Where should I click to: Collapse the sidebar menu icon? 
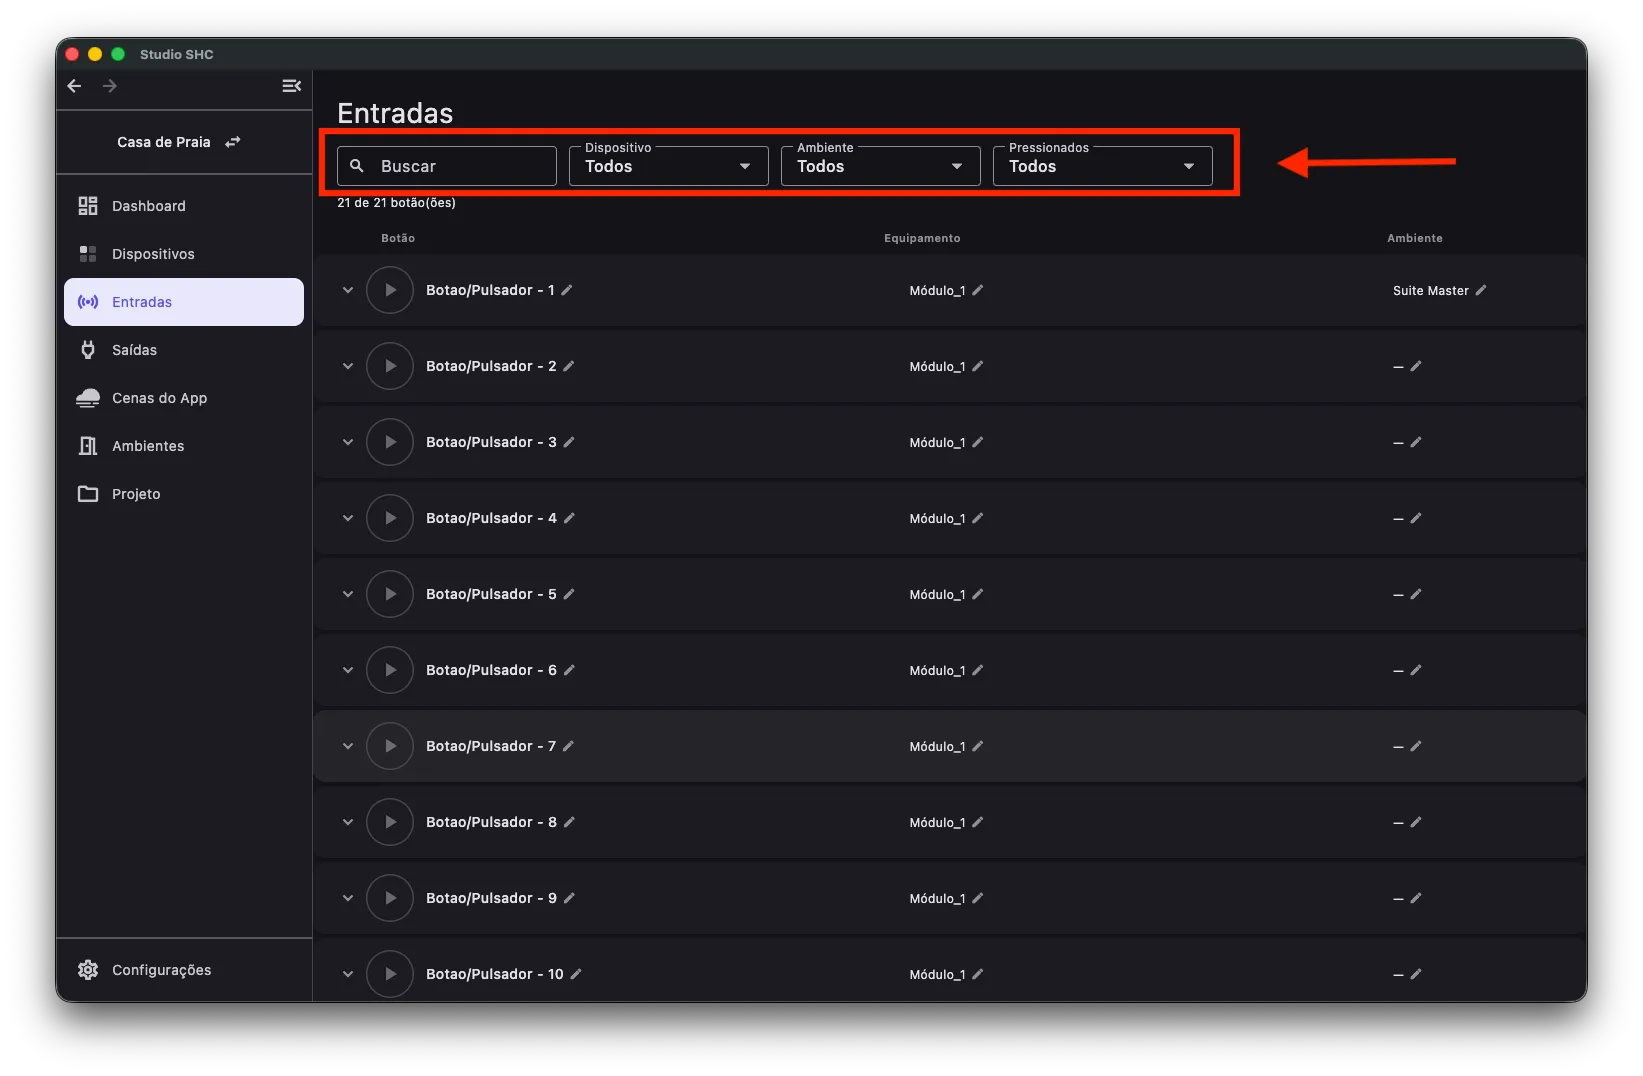tap(291, 86)
